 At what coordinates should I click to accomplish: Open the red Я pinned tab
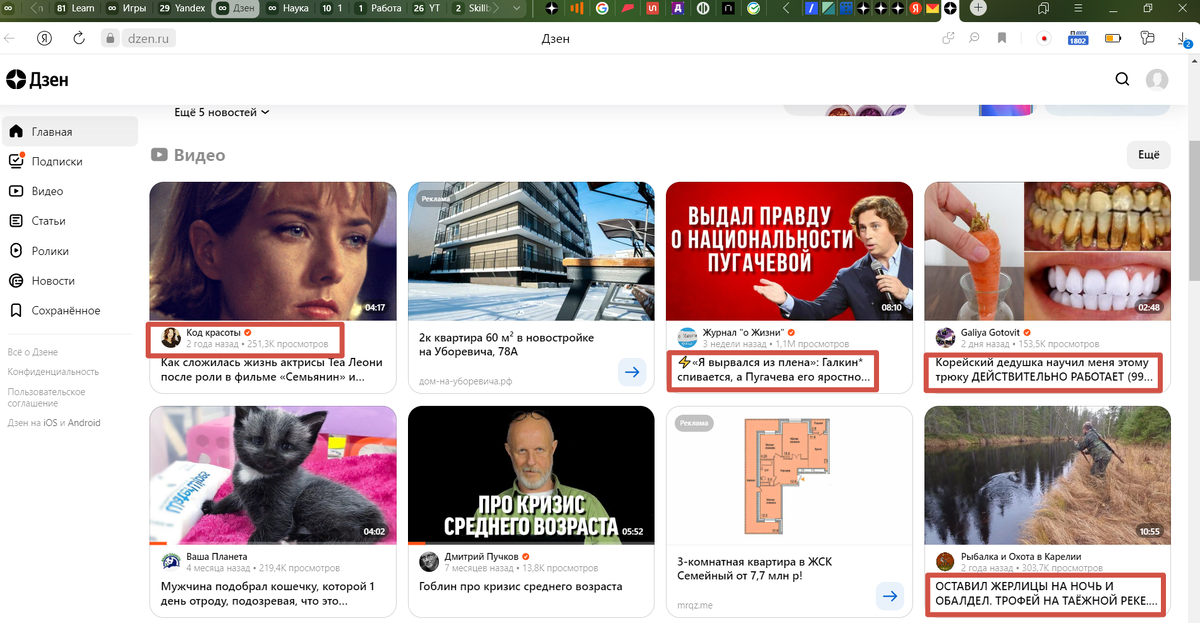tap(916, 8)
